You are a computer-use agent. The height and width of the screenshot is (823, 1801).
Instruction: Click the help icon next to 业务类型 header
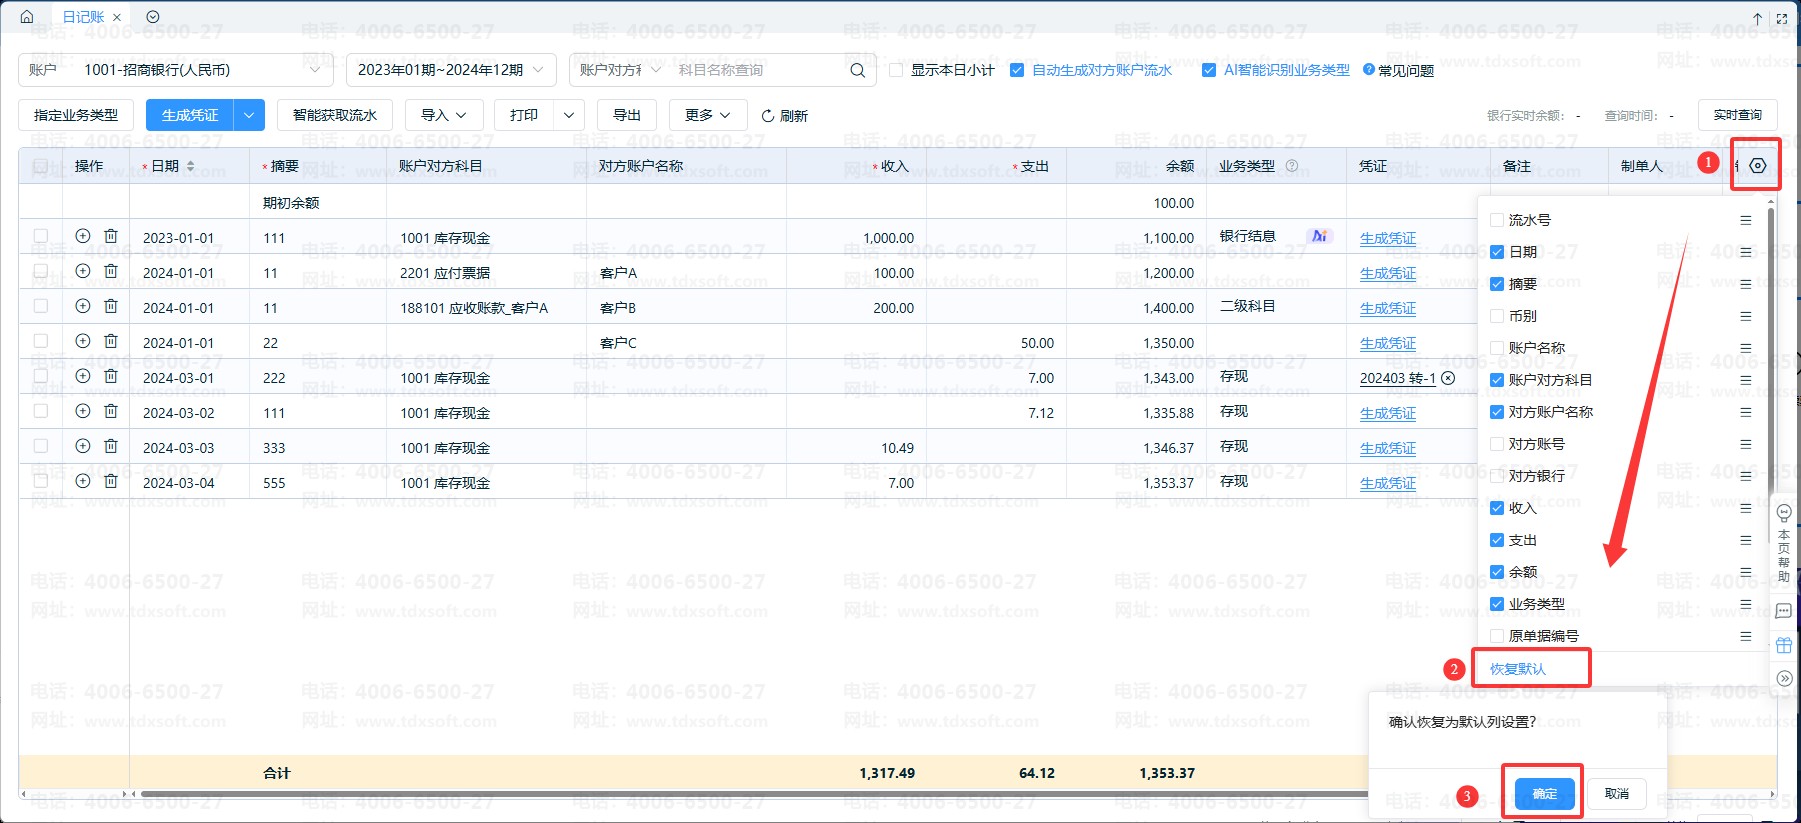[x=1291, y=166]
